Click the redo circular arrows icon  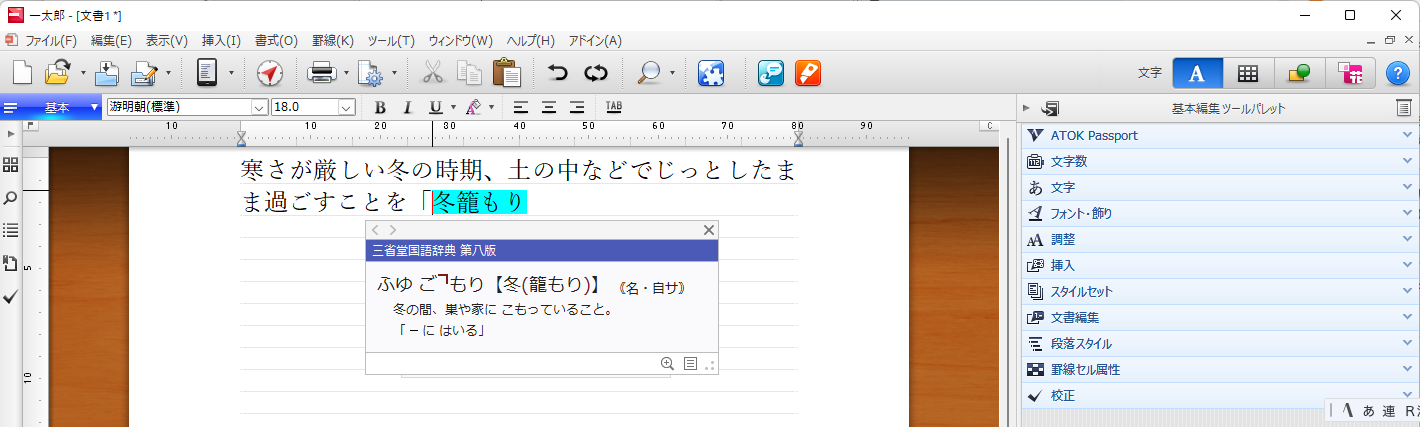coord(596,73)
